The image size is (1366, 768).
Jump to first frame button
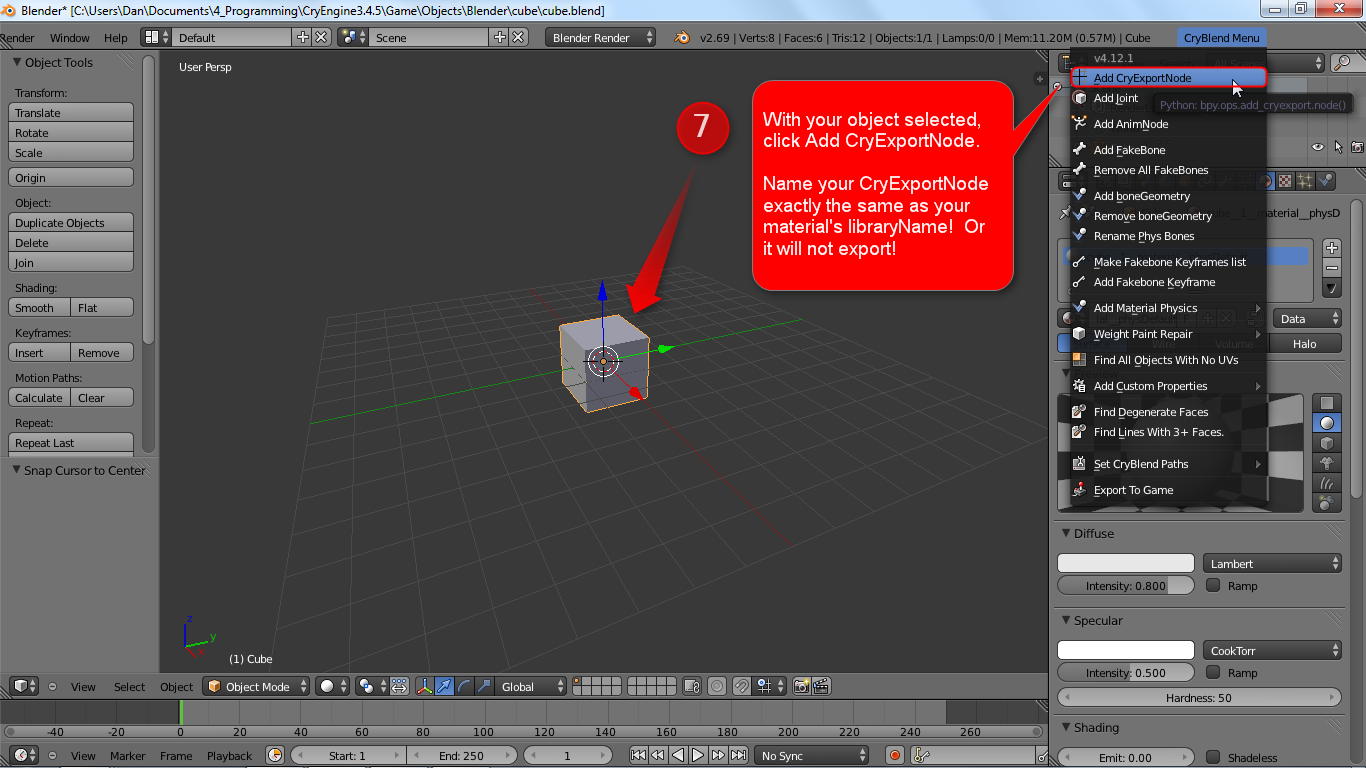(638, 756)
